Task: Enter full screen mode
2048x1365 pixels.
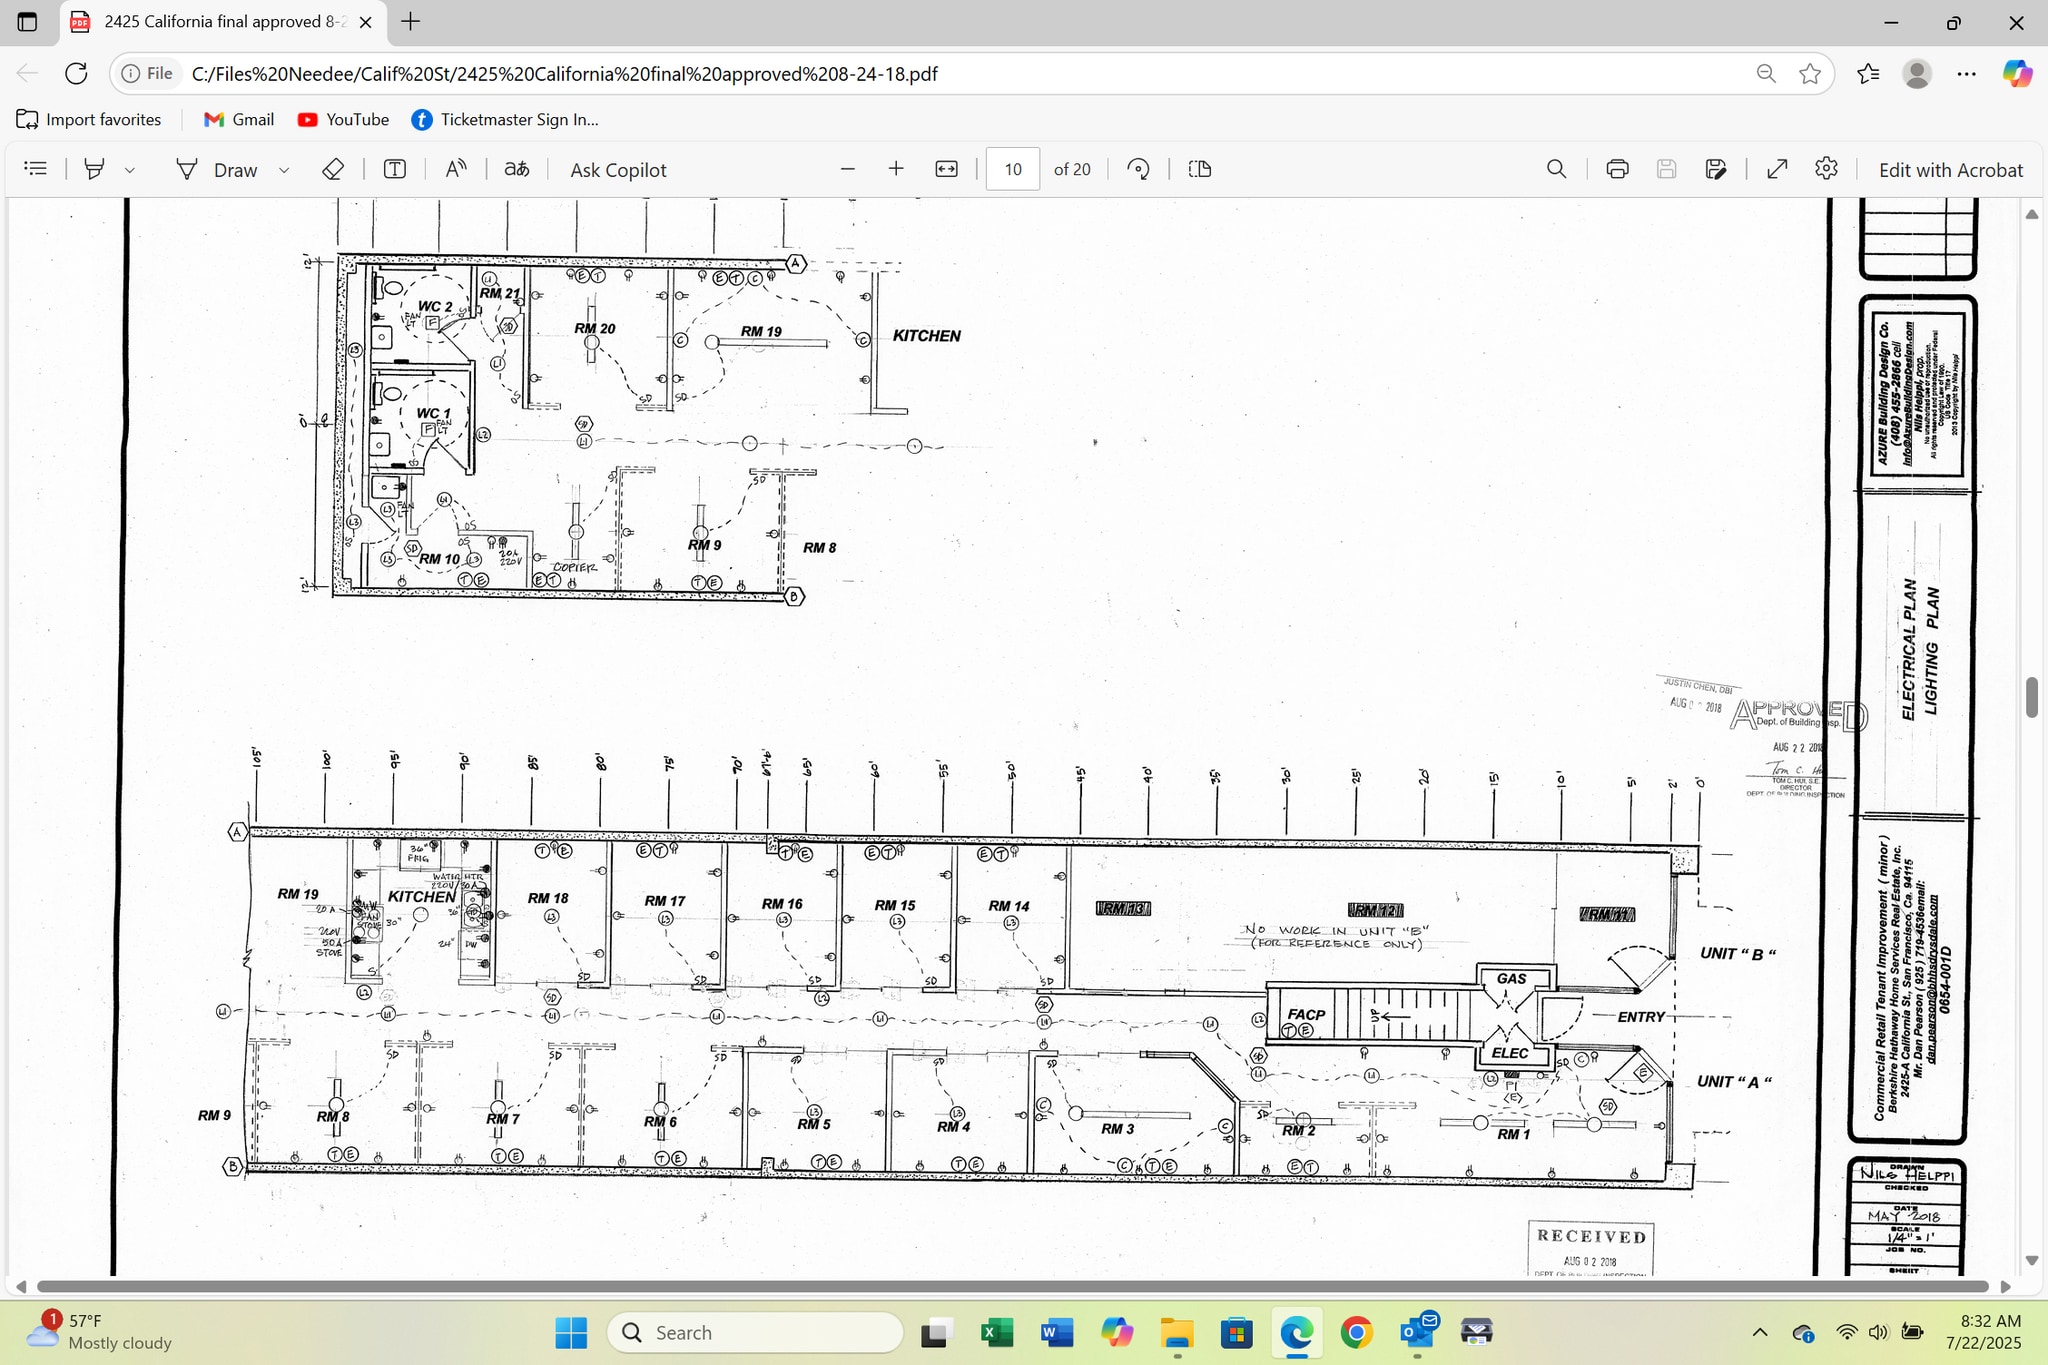Action: click(x=1777, y=169)
